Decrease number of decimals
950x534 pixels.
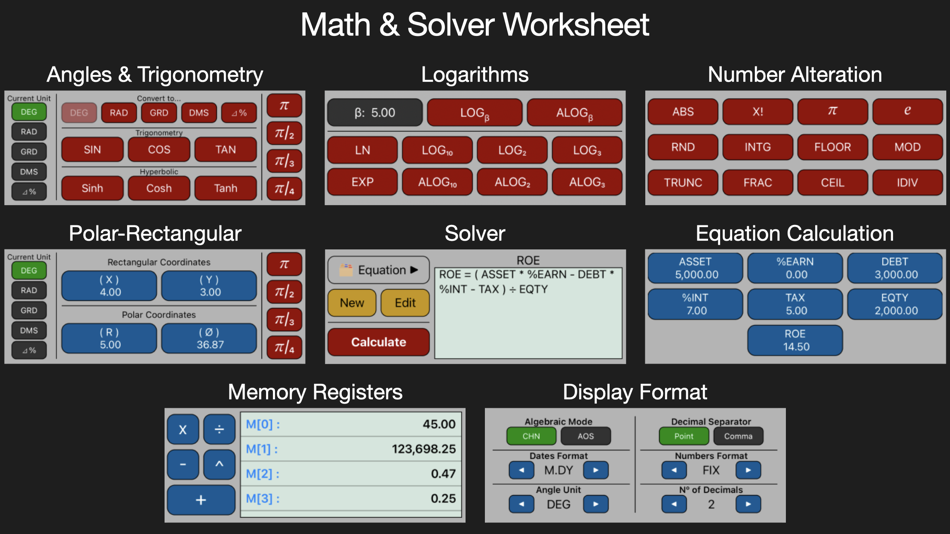[x=674, y=504]
